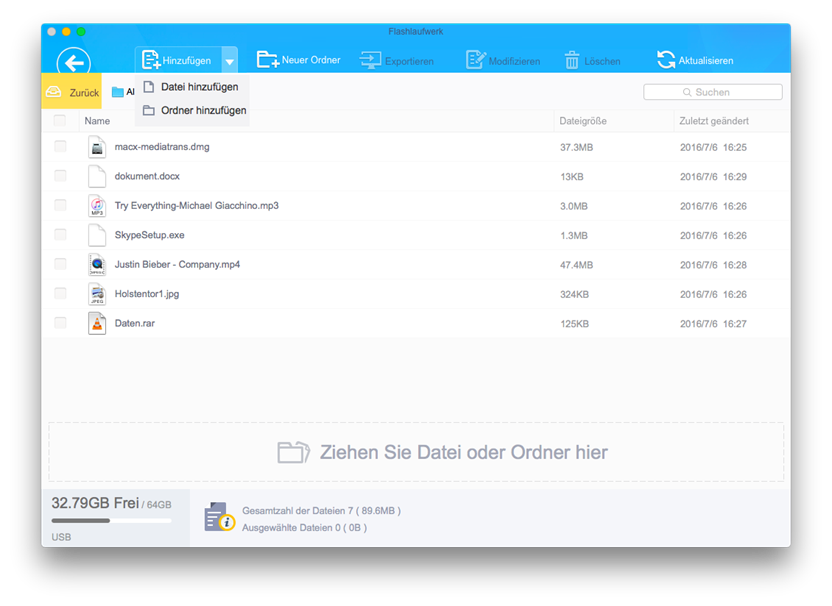Click the Exportieren icon
This screenshot has height=606, width=832.
point(370,60)
